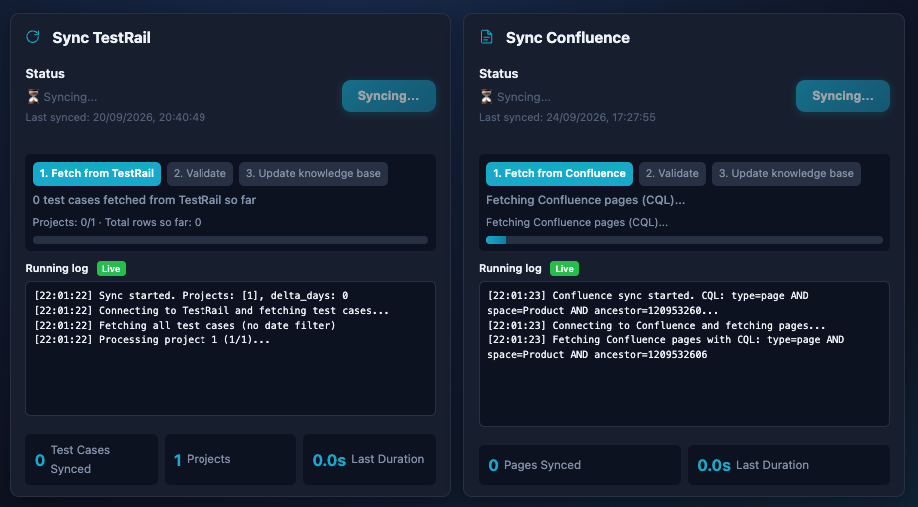Click the Pages Synced stat card
This screenshot has width=918, height=507.
[580, 465]
